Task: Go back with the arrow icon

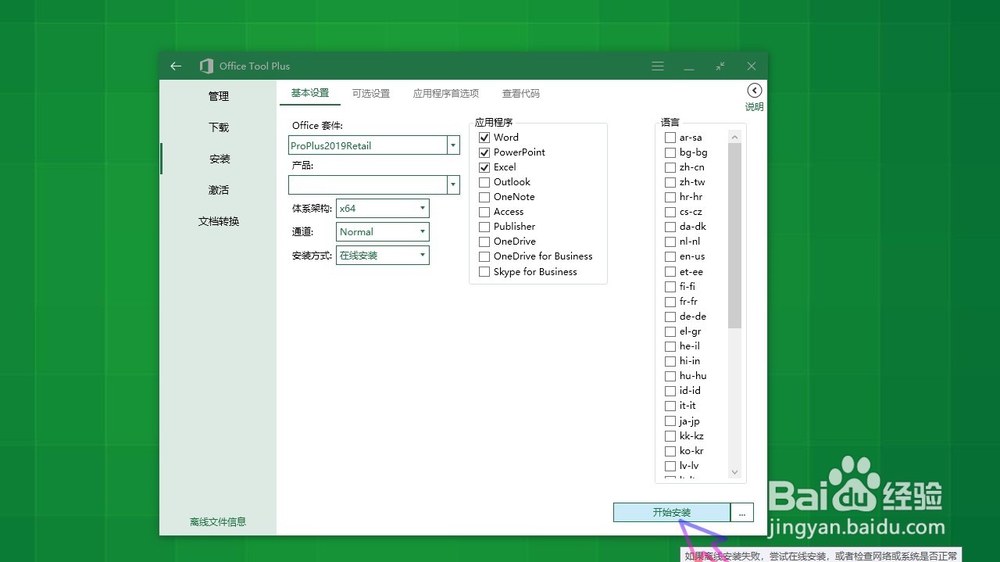Action: [x=176, y=66]
